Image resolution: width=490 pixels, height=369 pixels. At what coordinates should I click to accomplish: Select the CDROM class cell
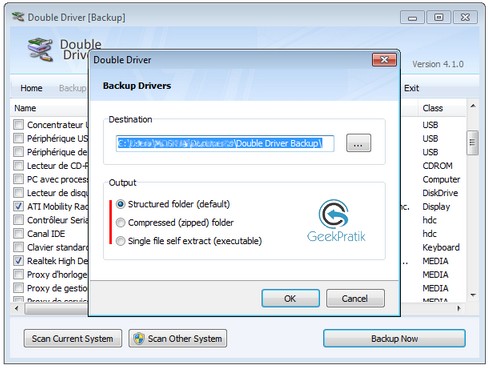tap(437, 165)
